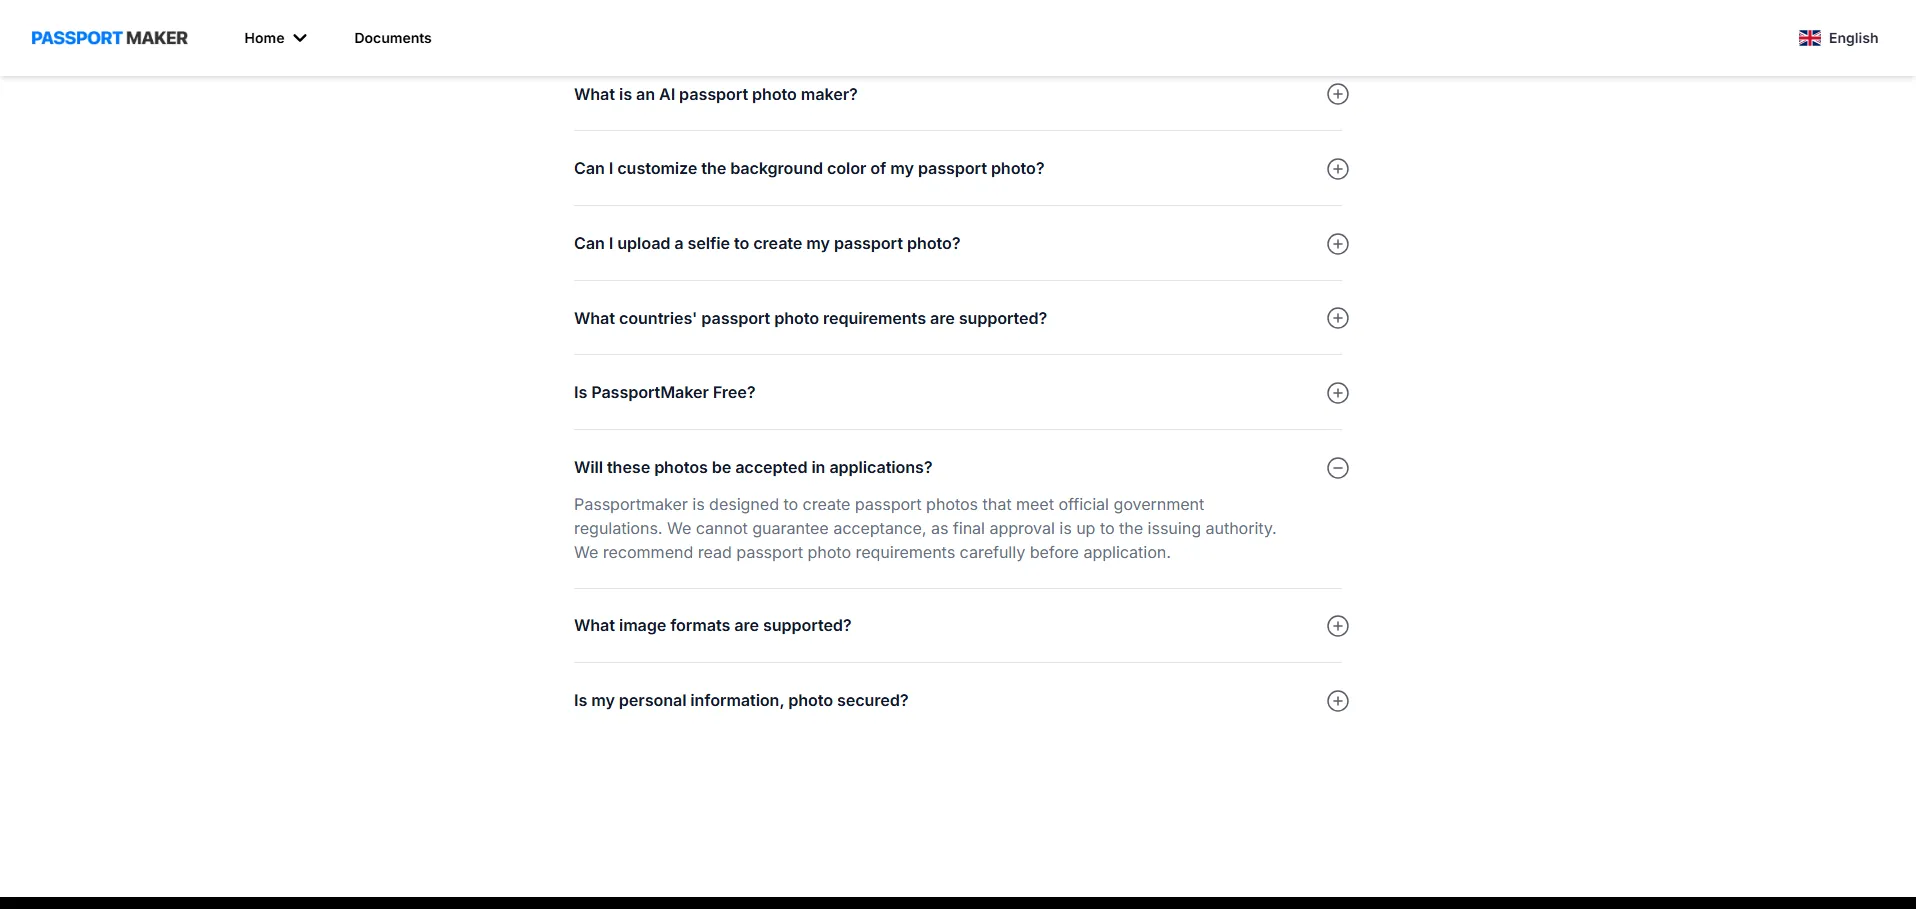1916x909 pixels.
Task: Expand "Can I upload a selfie" question text
Action: click(x=766, y=243)
